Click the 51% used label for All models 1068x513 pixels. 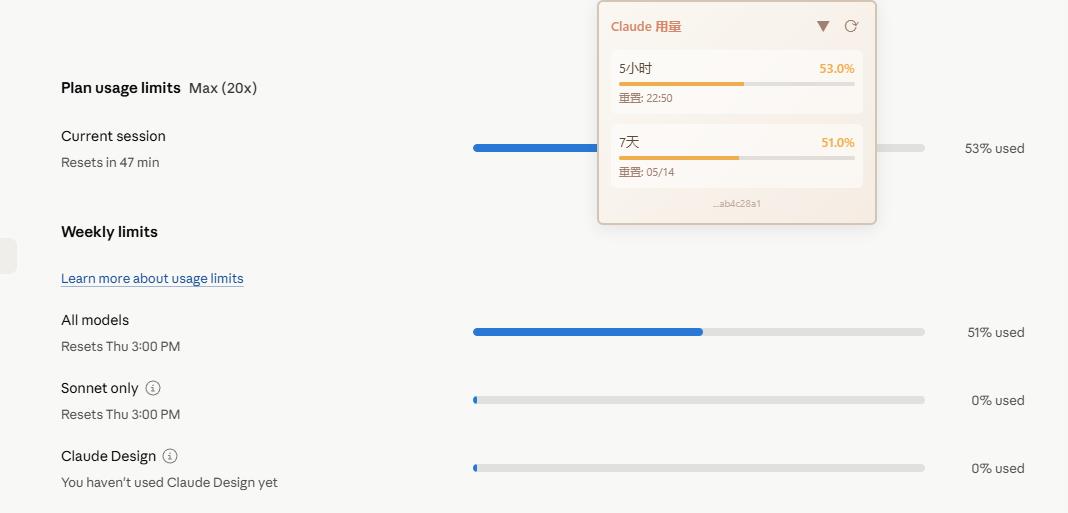click(x=996, y=332)
